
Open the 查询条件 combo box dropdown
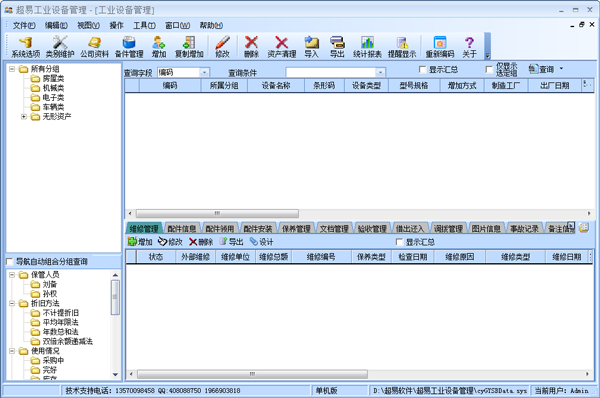pos(380,72)
